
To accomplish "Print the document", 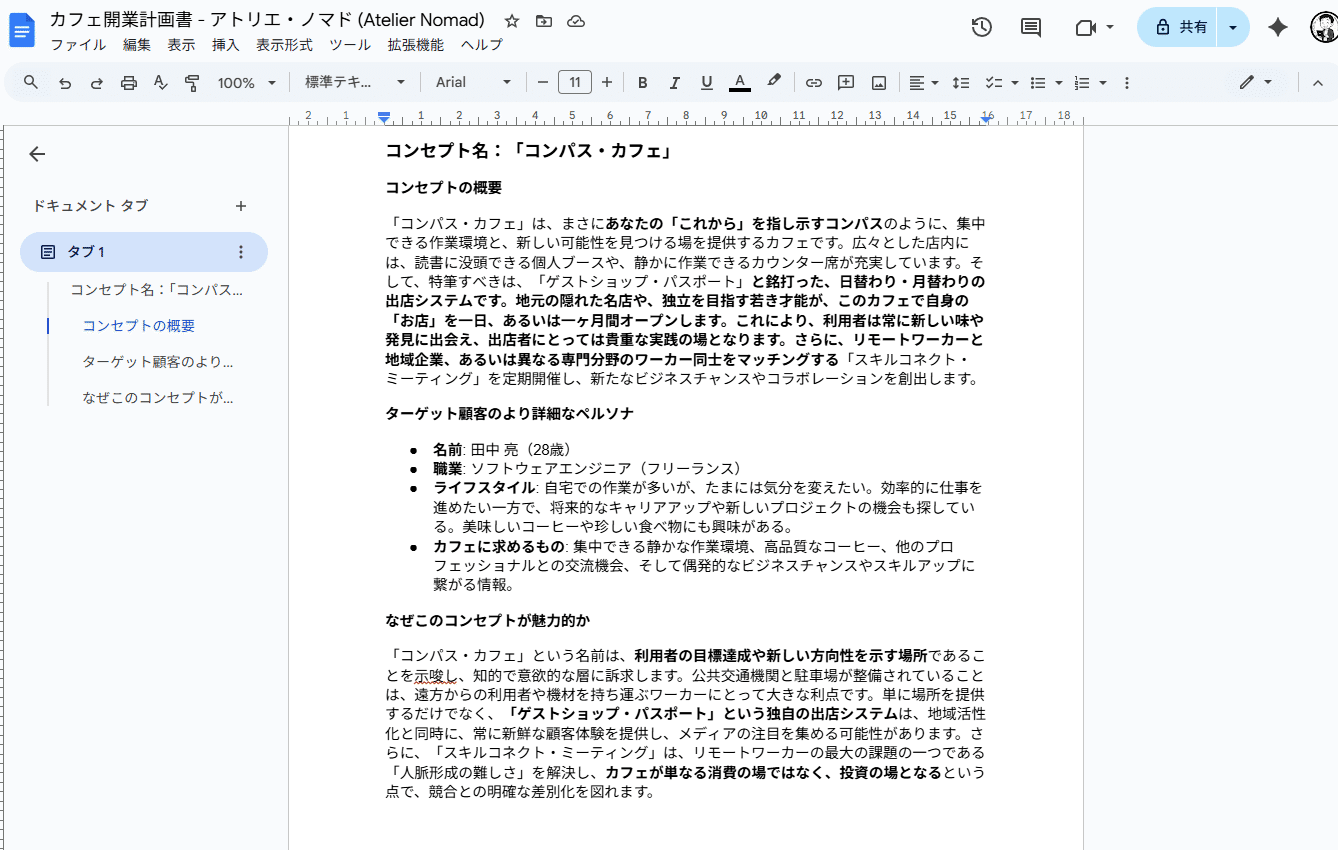I will pyautogui.click(x=129, y=82).
